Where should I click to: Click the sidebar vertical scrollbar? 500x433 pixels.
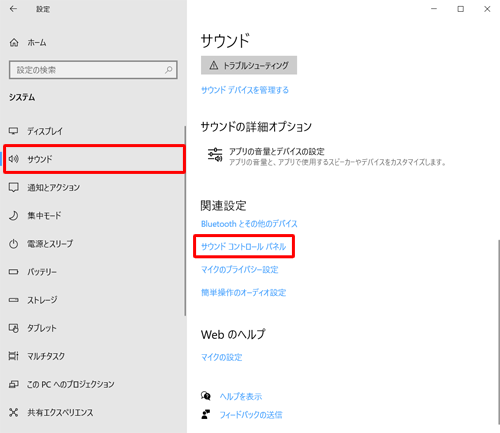pos(185,220)
